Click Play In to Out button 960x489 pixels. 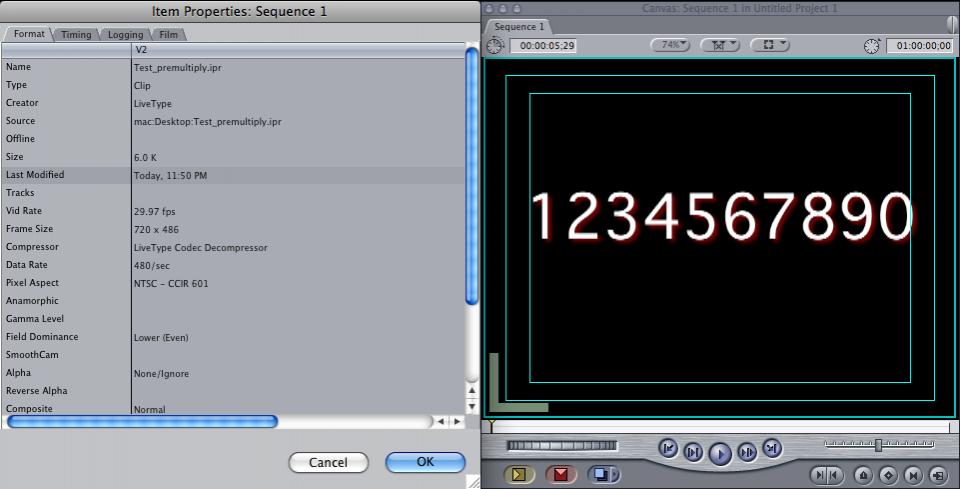pyautogui.click(x=693, y=452)
